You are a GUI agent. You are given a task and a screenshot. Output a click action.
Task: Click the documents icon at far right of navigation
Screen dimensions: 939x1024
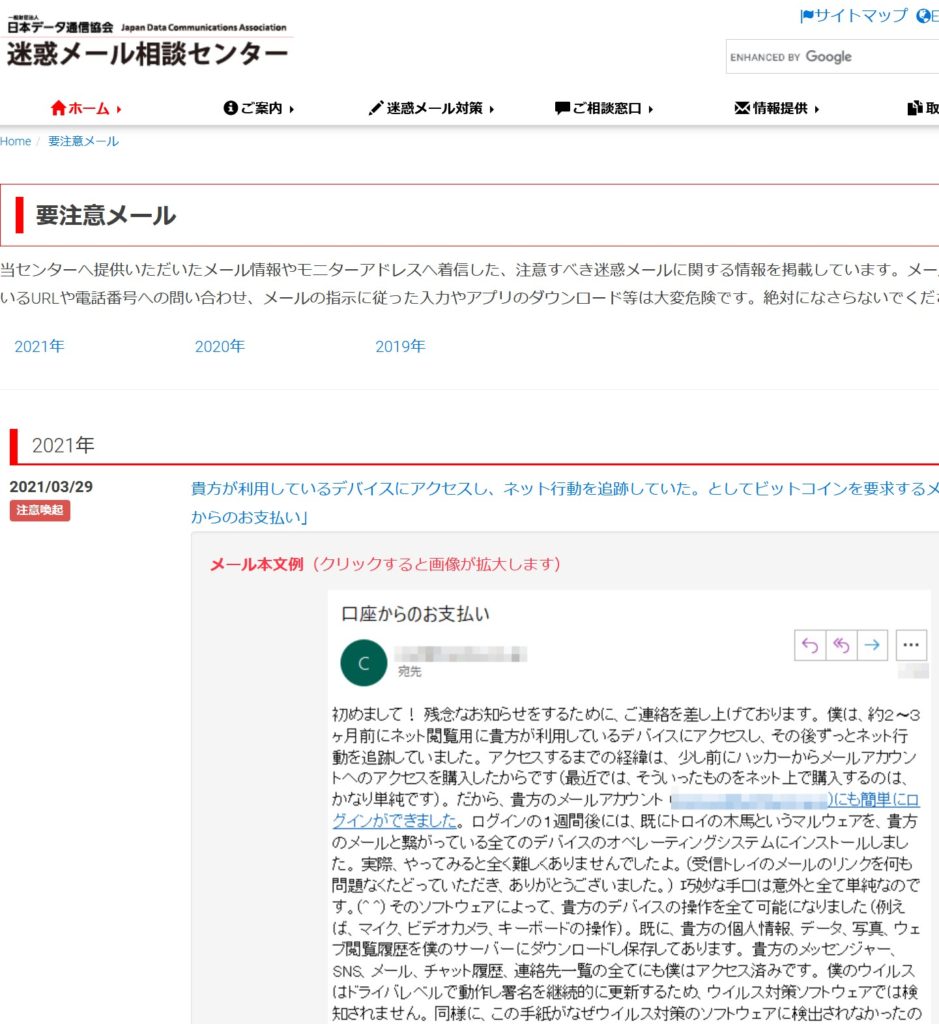(914, 108)
